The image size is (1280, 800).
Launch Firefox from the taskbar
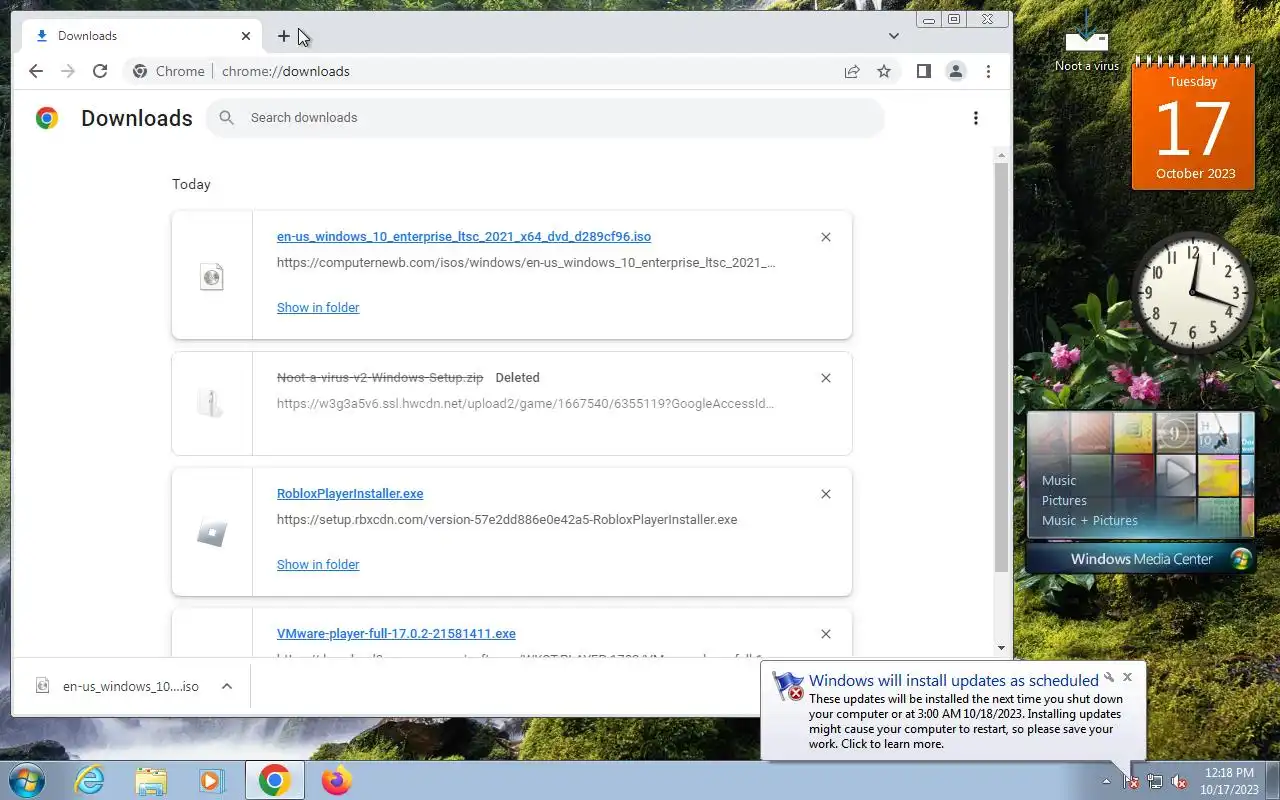(x=337, y=780)
